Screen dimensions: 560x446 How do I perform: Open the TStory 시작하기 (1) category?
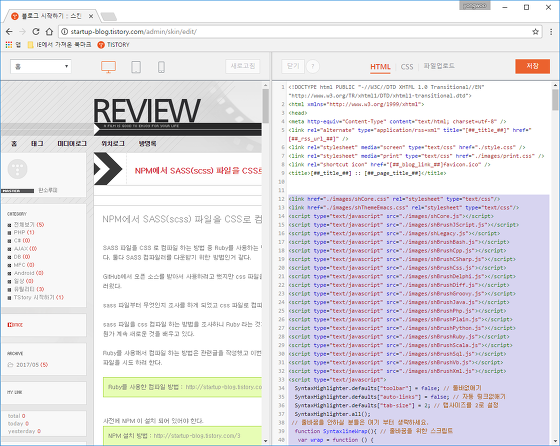click(x=39, y=297)
